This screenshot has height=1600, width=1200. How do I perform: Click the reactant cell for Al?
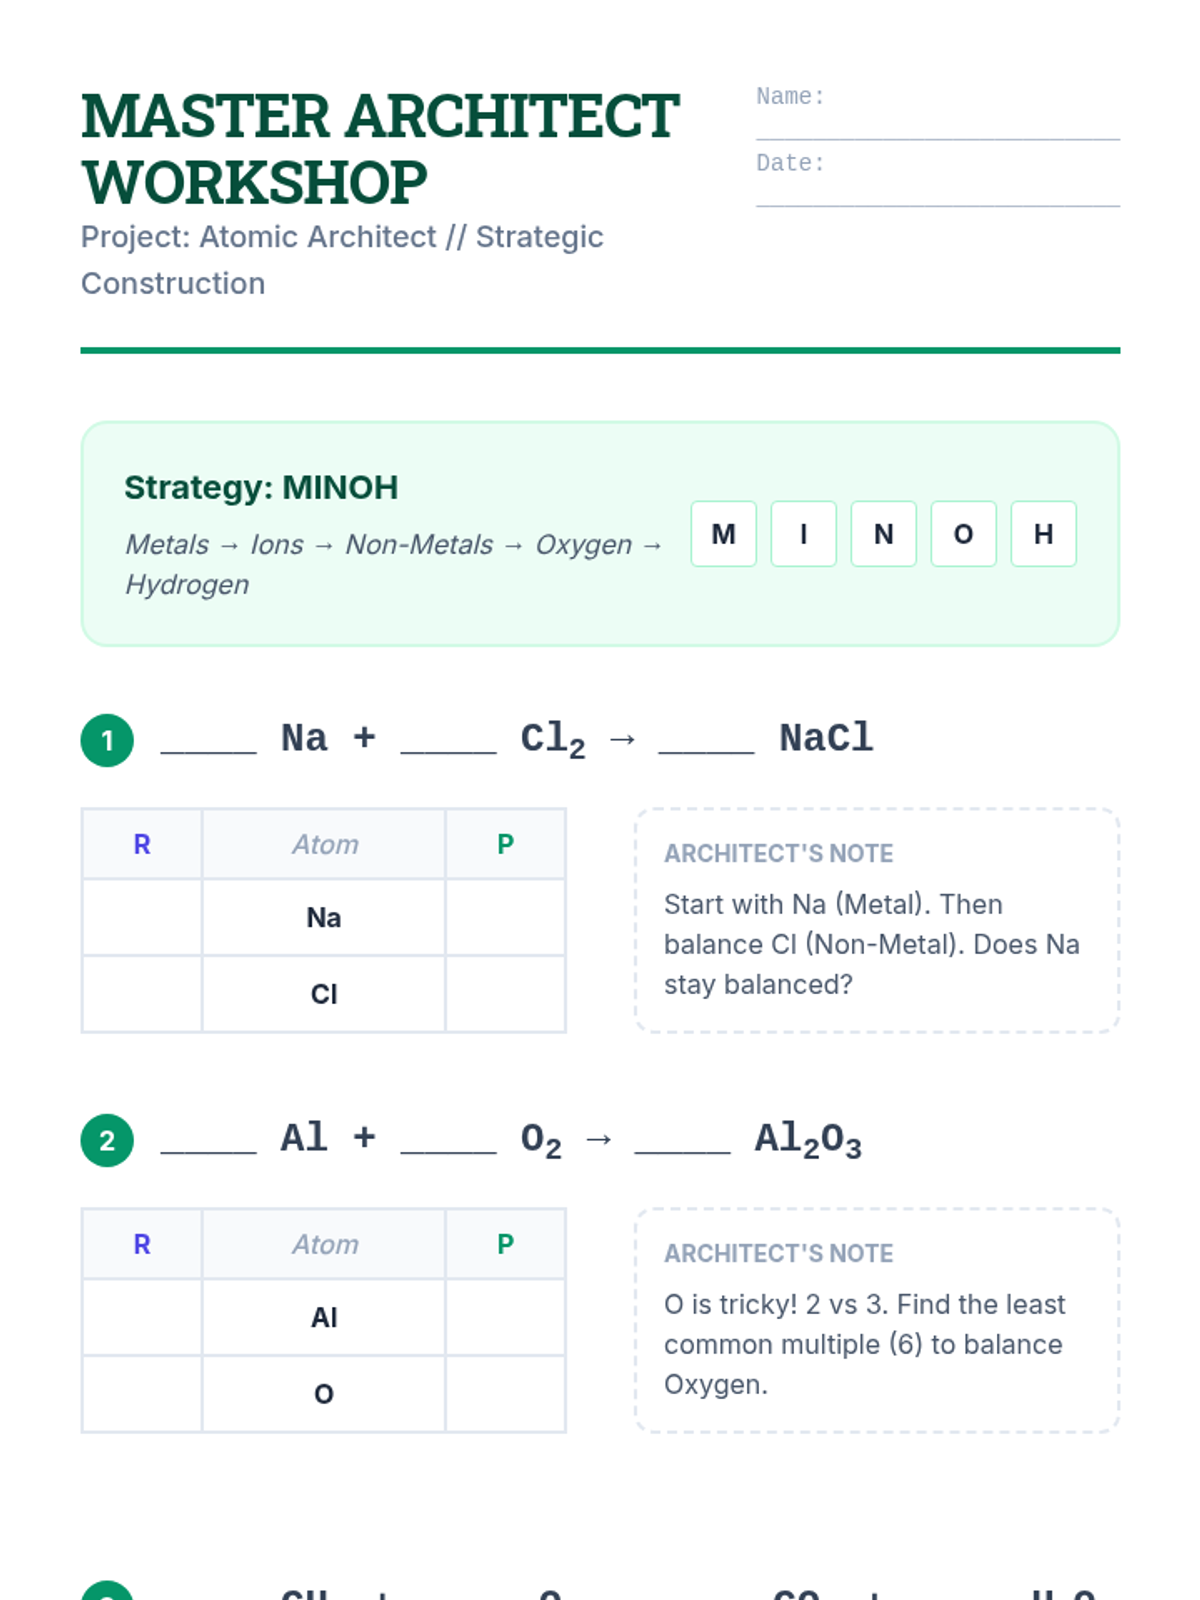[142, 1318]
